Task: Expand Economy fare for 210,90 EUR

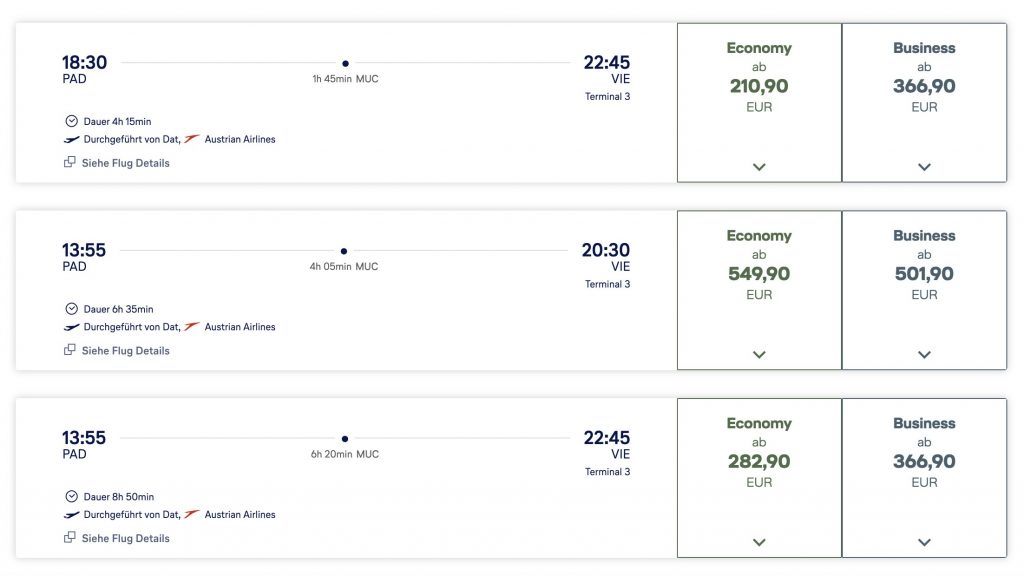Action: (759, 167)
